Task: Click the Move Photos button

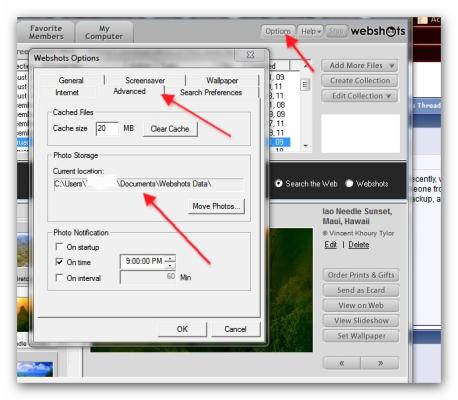Action: click(216, 206)
